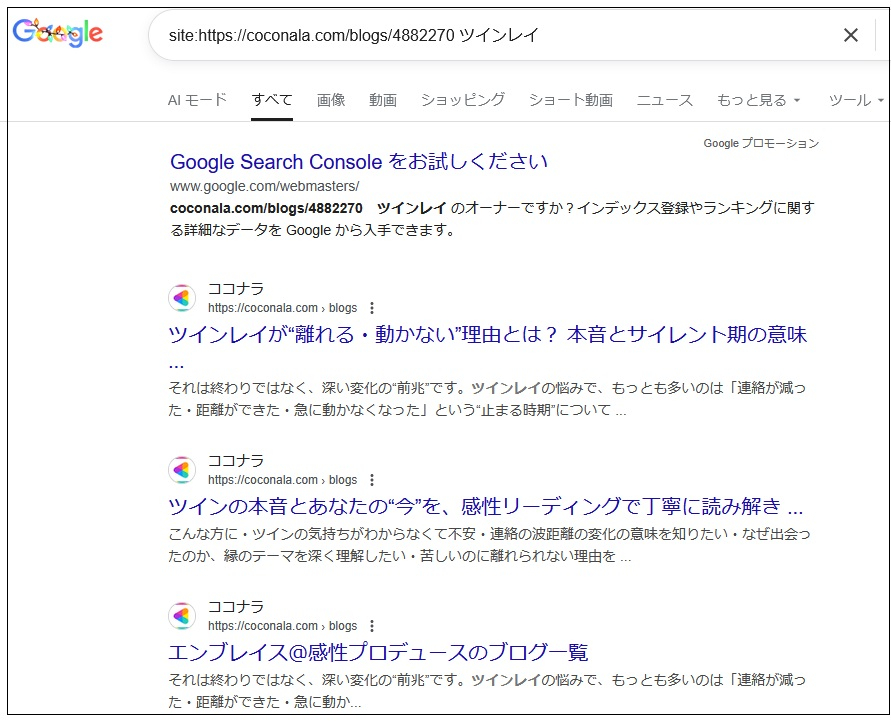Open three-dot menu for the ツインレイが“離れる result
The height and width of the screenshot is (722, 891).
click(372, 308)
